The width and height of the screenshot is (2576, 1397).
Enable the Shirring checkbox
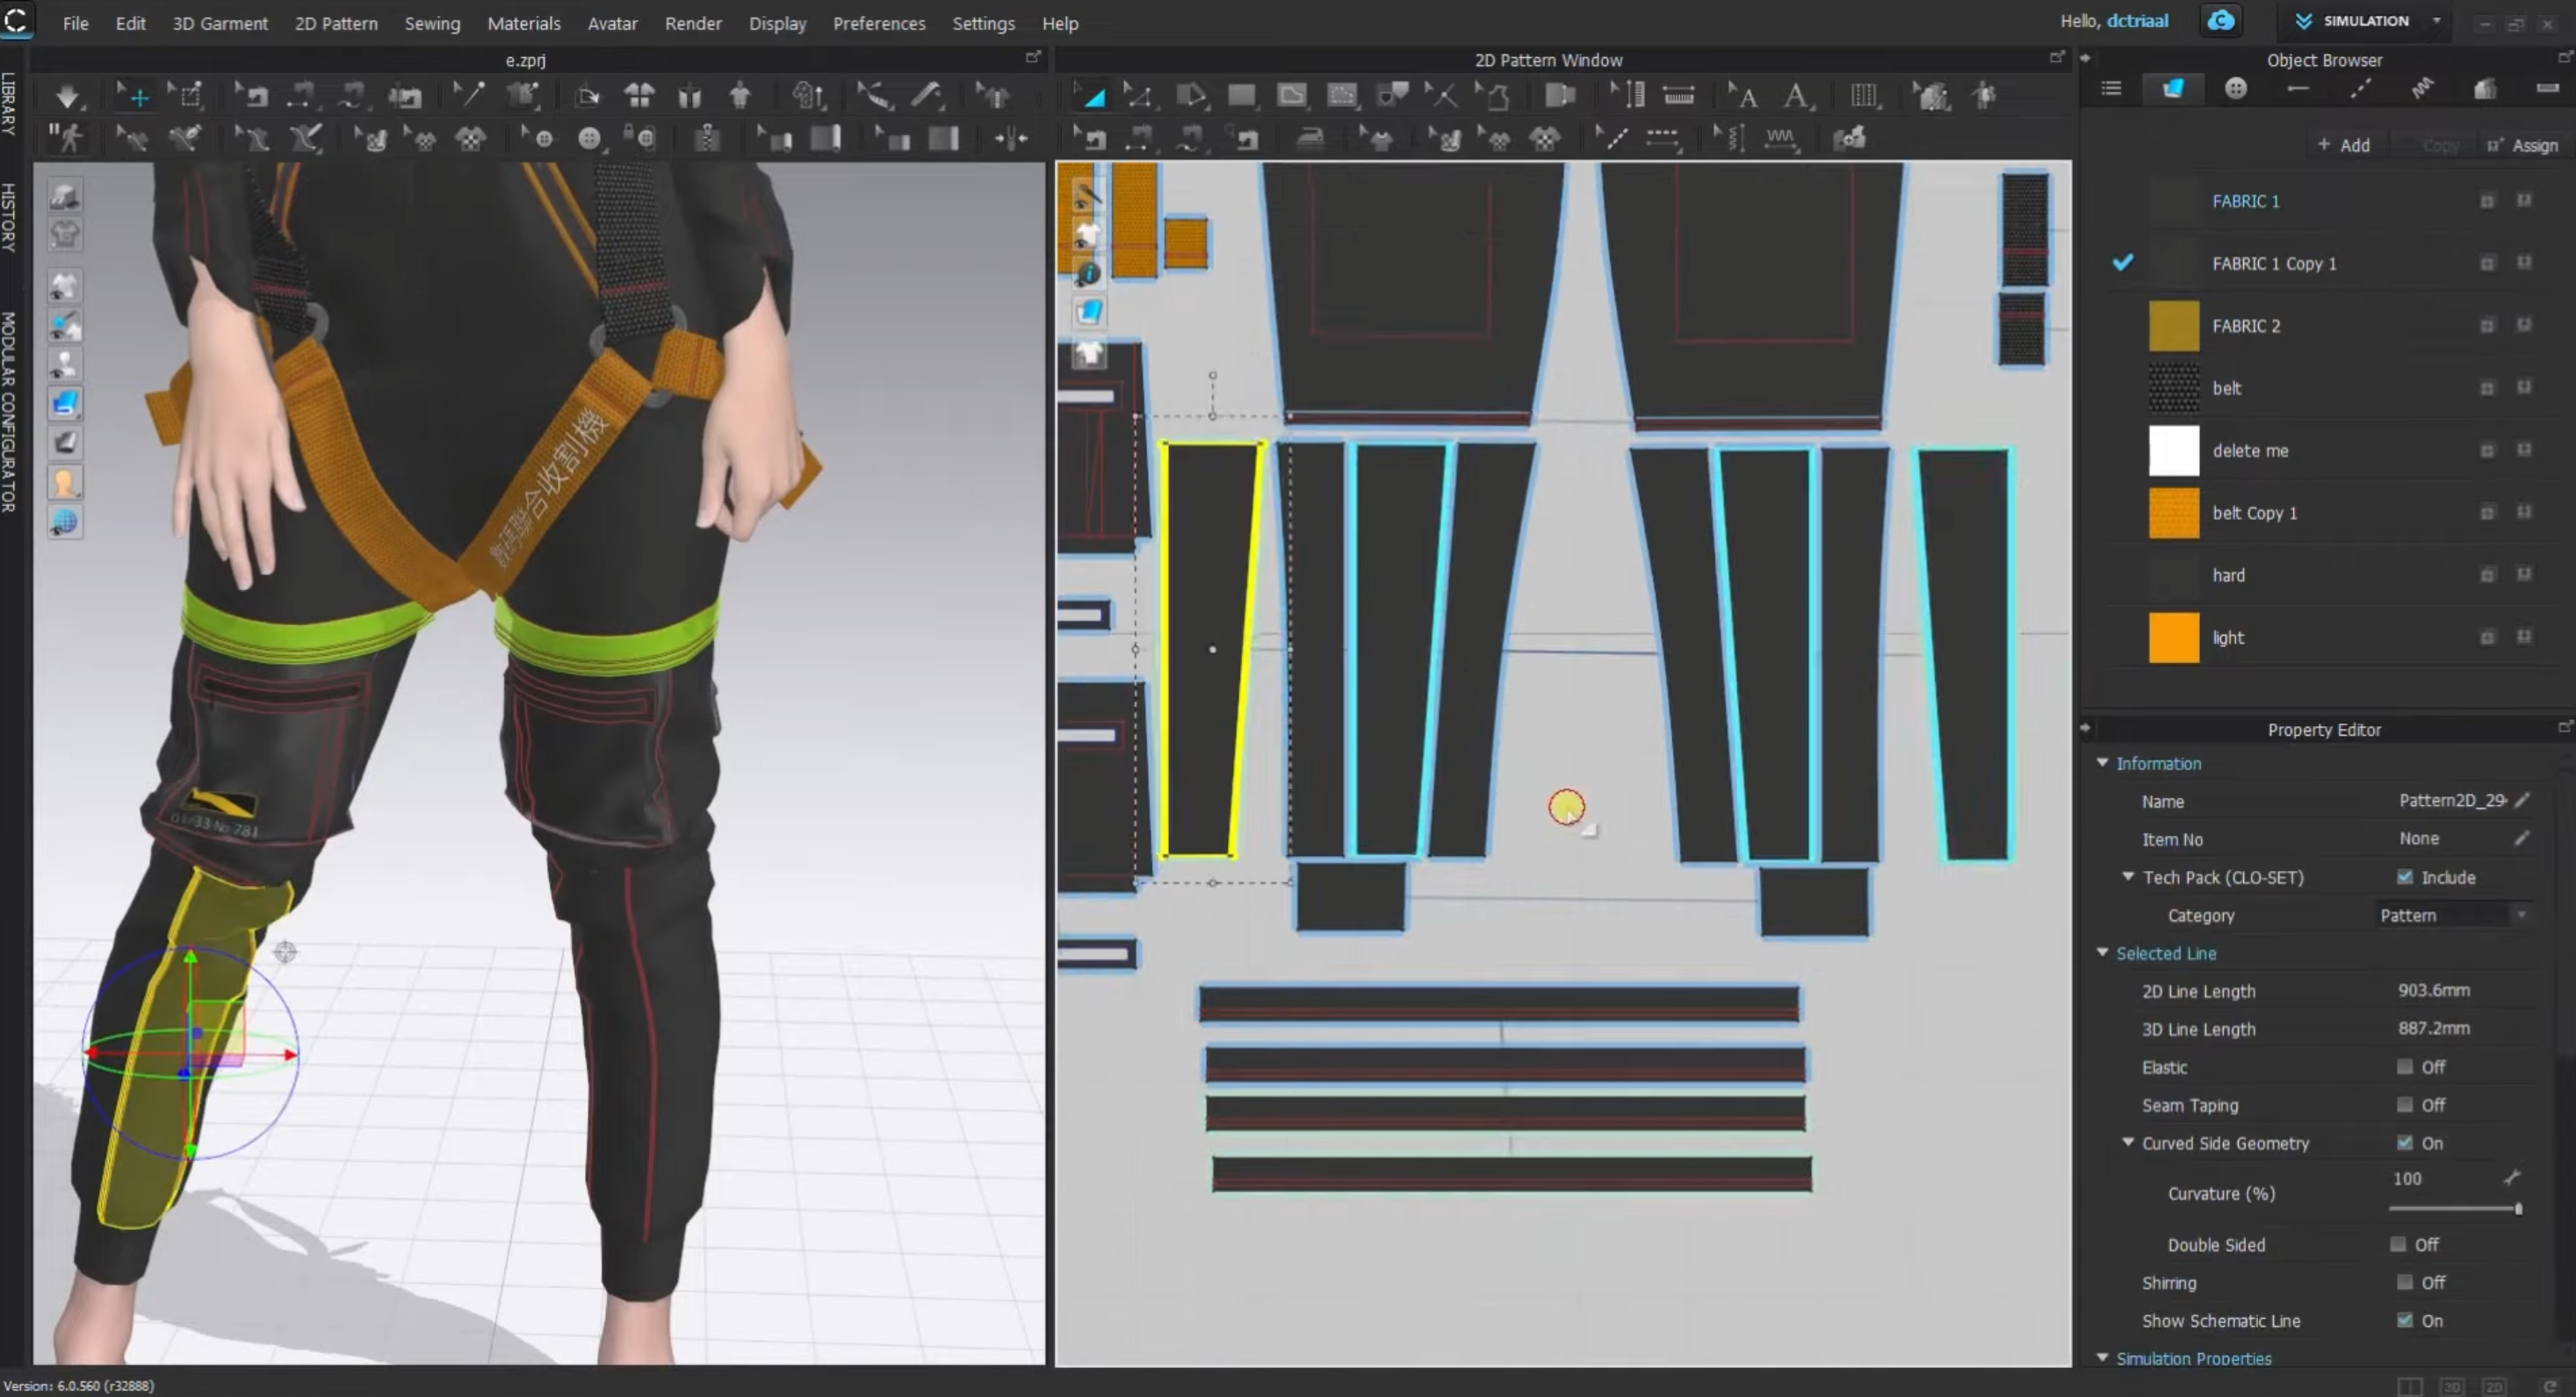point(2405,1282)
